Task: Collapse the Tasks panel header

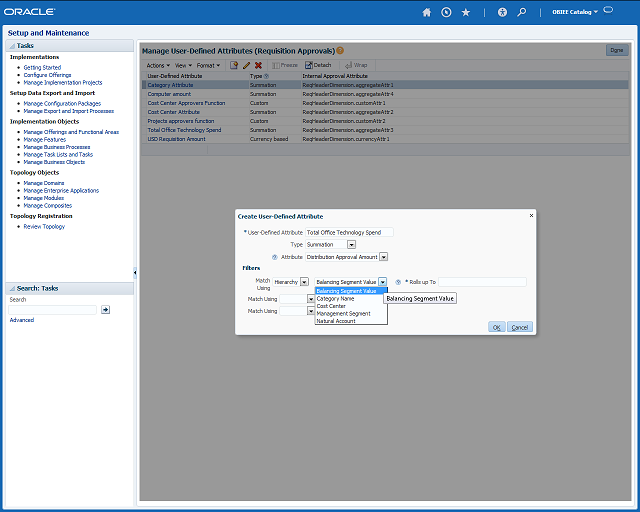Action: point(12,46)
